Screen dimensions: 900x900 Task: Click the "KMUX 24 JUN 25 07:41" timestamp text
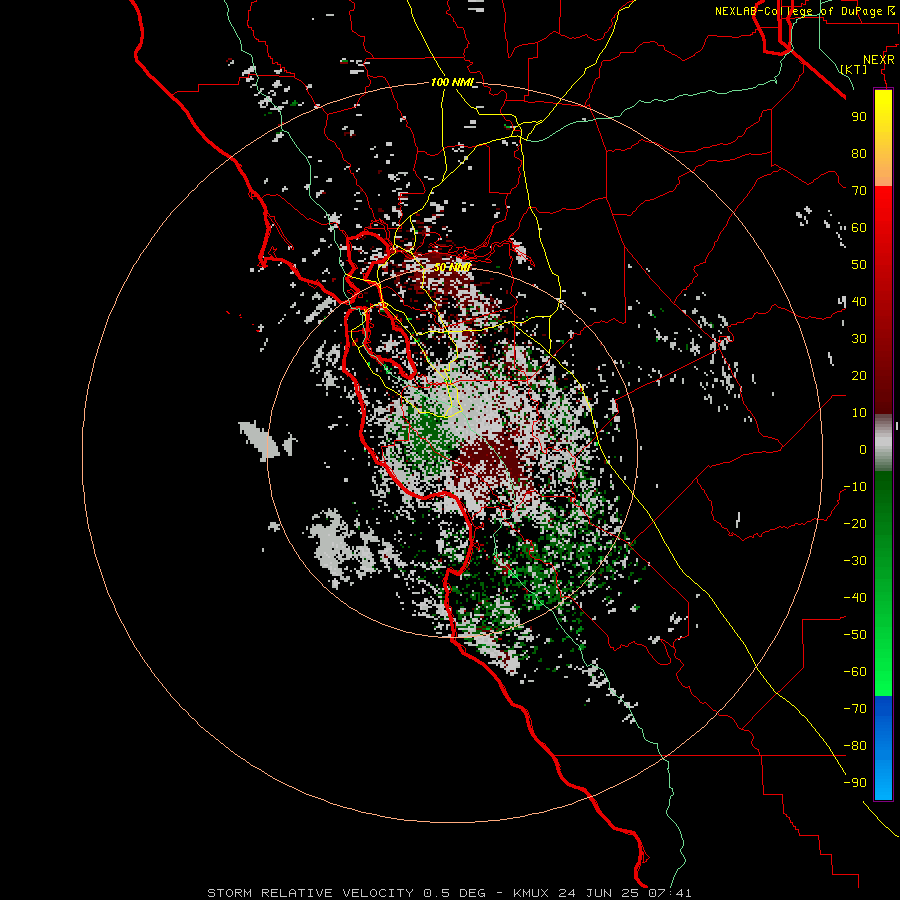coord(603,893)
